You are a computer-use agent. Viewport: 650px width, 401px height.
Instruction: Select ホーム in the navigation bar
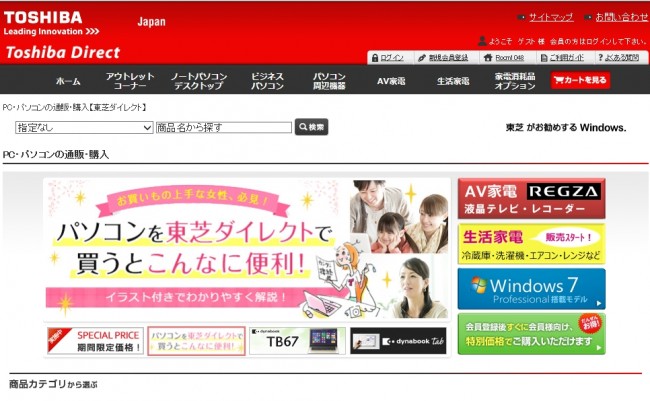coord(68,81)
